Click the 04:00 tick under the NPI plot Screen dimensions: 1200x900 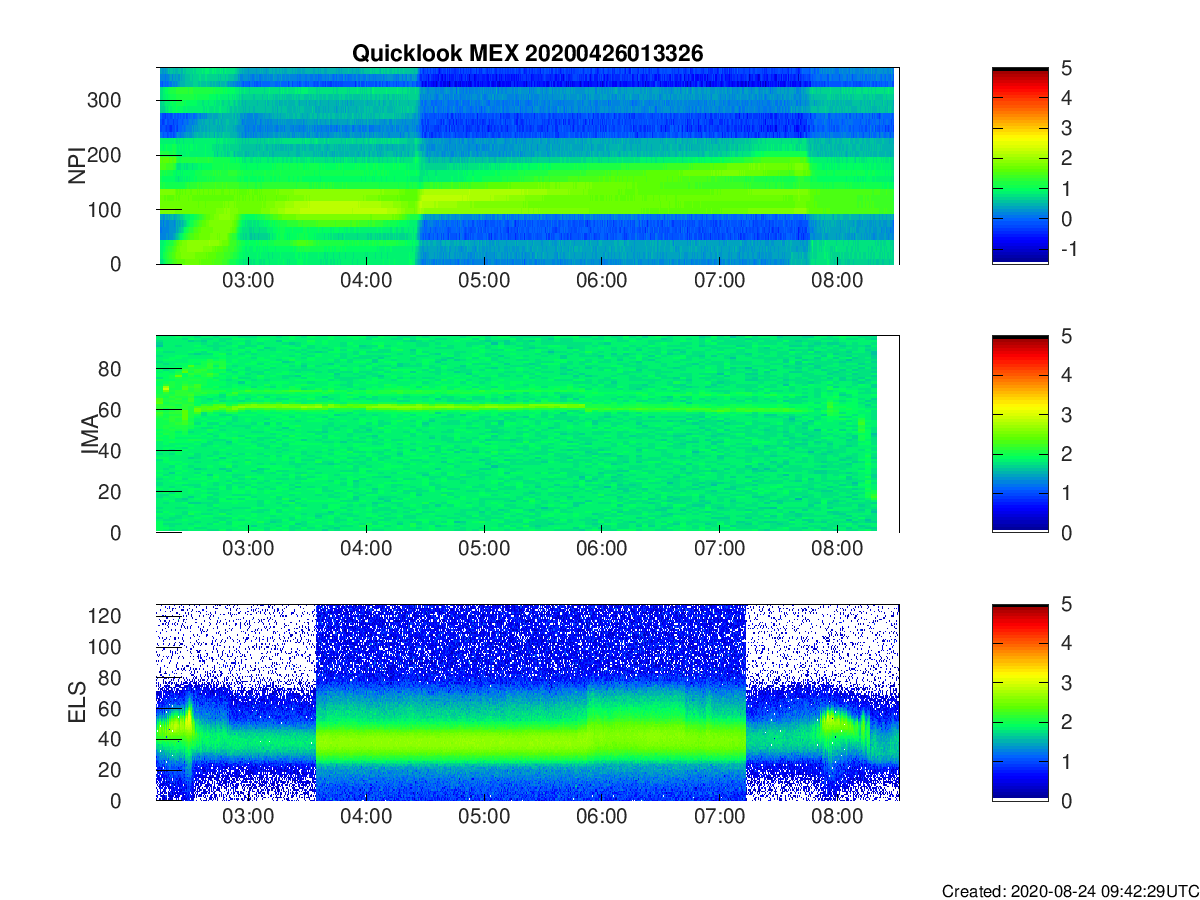point(366,281)
